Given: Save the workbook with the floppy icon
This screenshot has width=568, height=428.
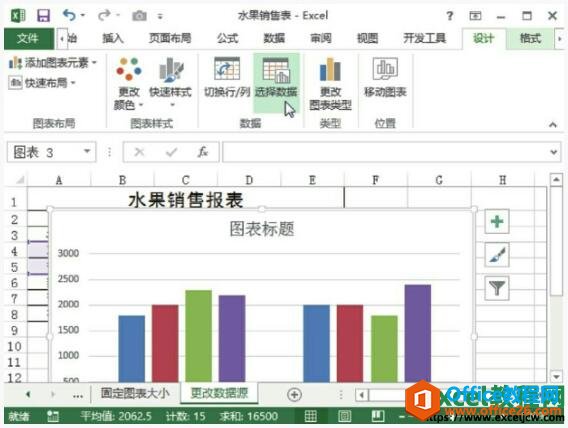Looking at the screenshot, I should point(43,16).
